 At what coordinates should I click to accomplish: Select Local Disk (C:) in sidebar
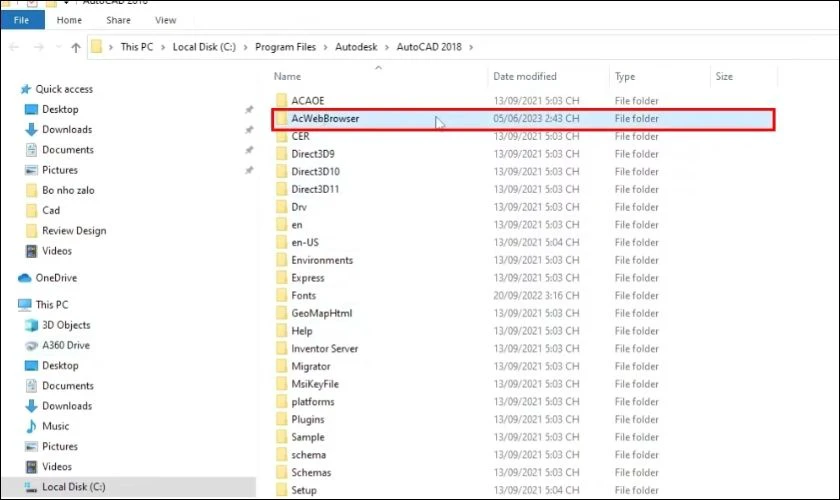(x=75, y=487)
